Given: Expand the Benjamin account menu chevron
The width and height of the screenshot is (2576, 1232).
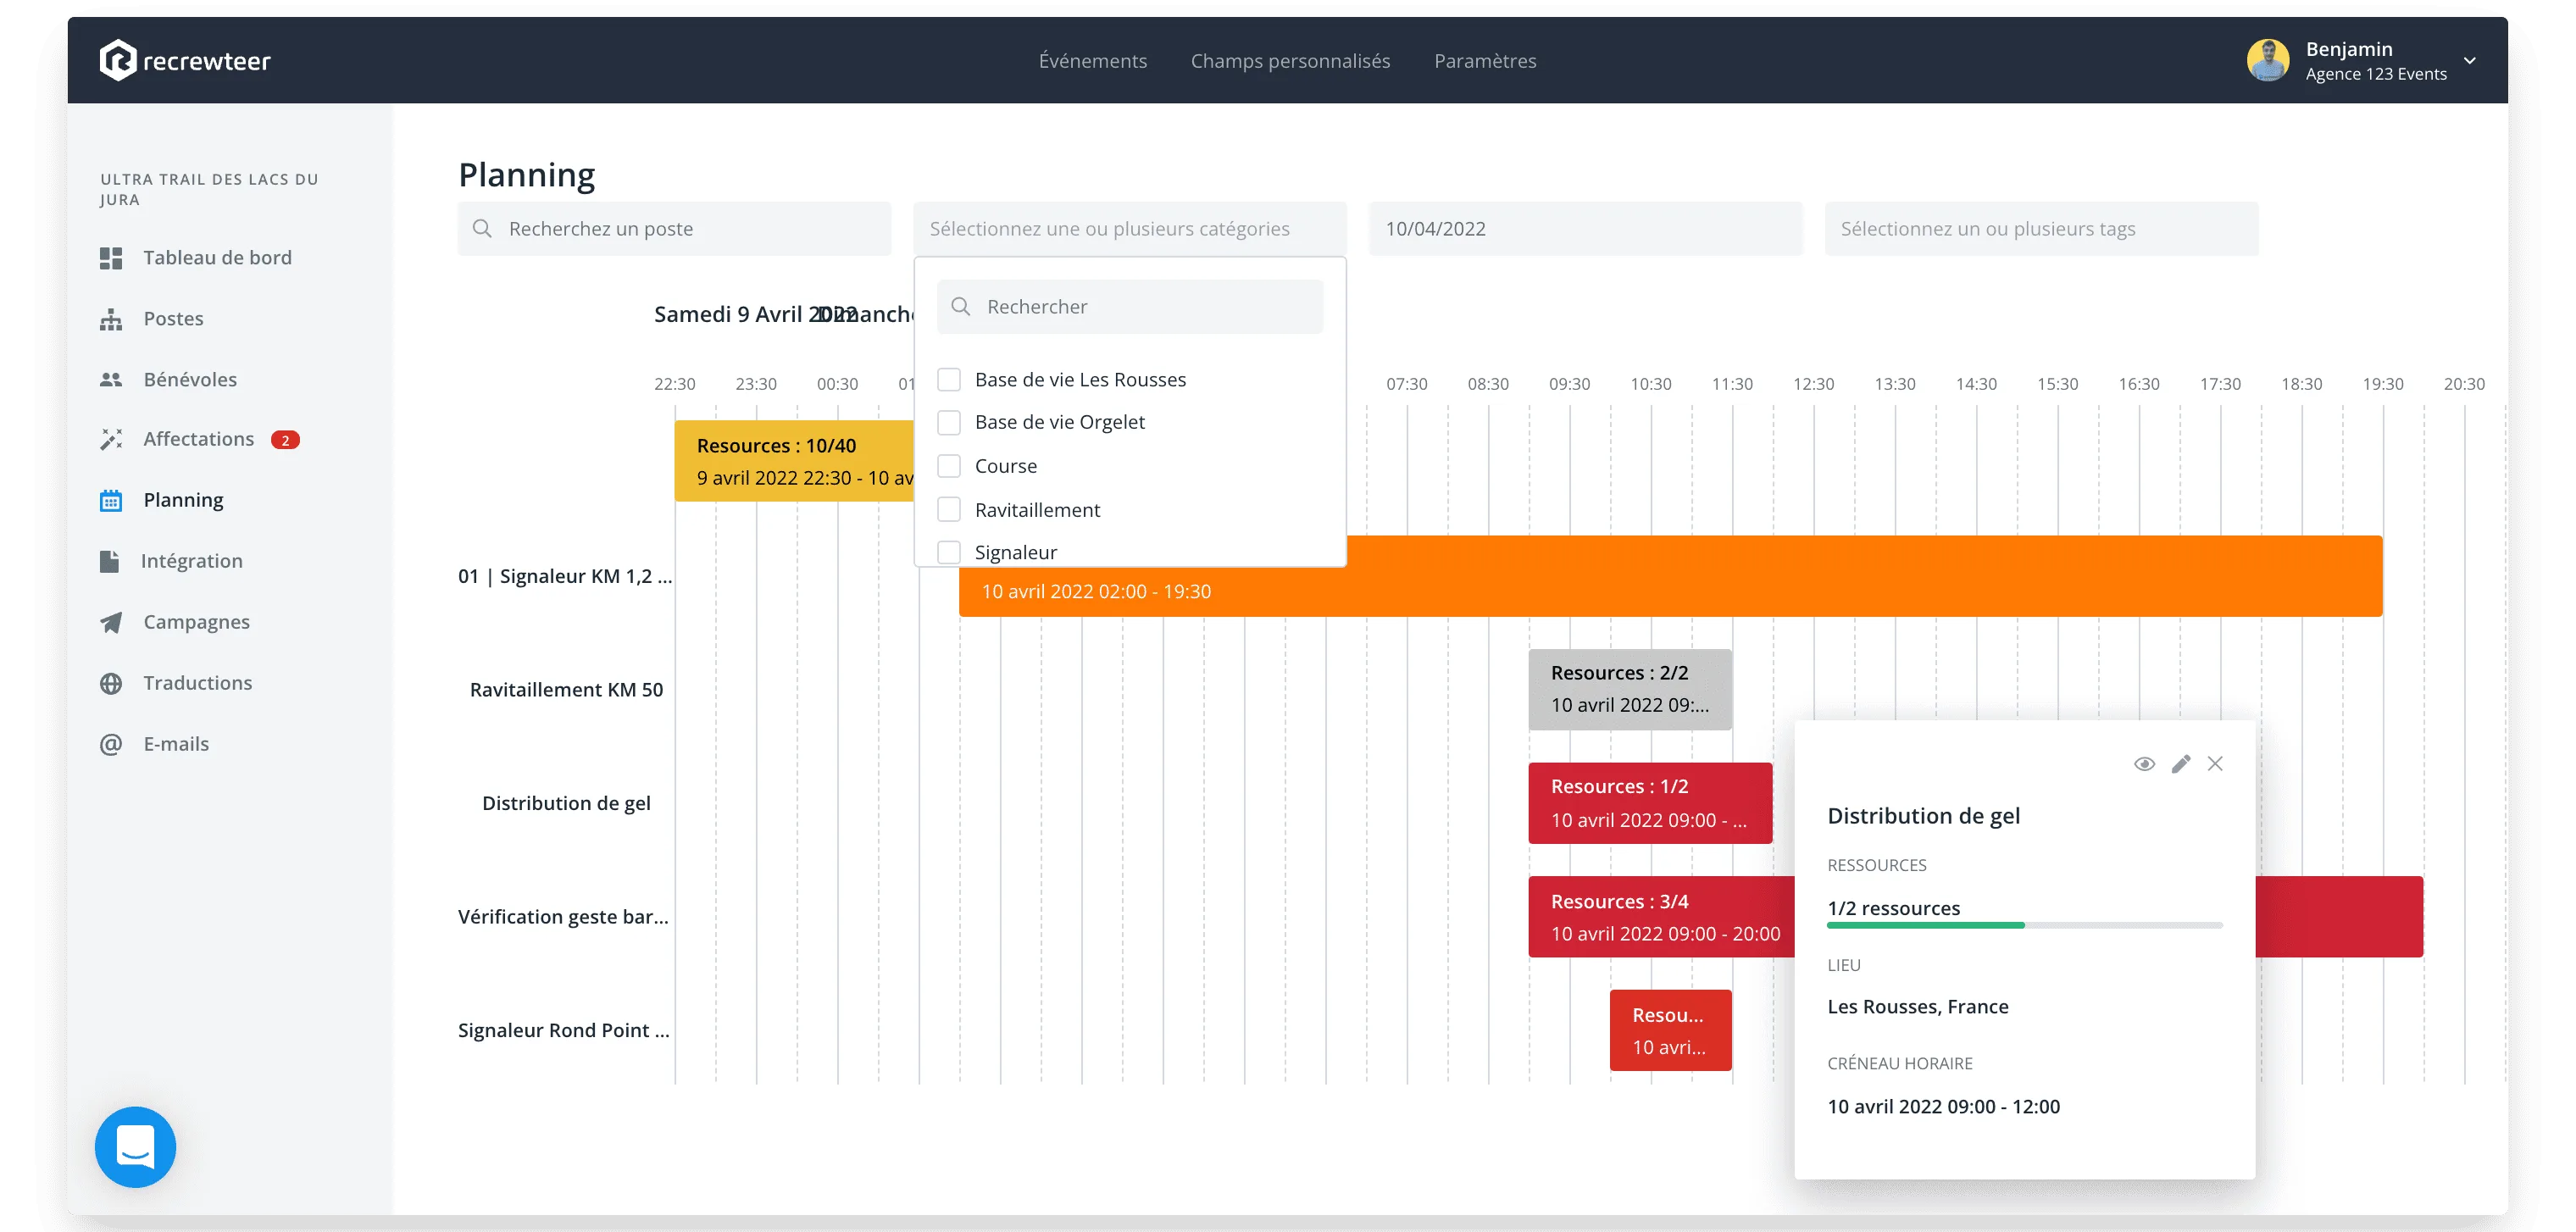Looking at the screenshot, I should coord(2469,61).
